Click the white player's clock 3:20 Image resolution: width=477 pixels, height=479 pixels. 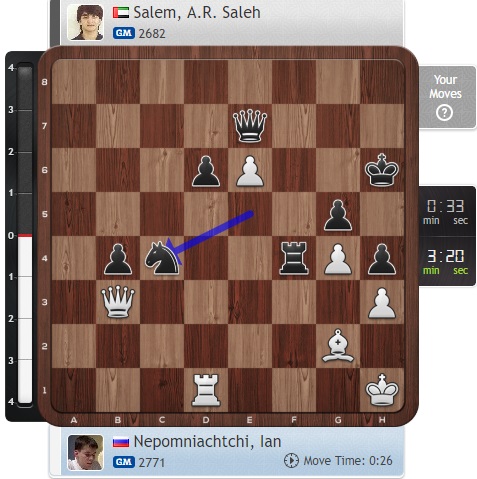pos(446,261)
